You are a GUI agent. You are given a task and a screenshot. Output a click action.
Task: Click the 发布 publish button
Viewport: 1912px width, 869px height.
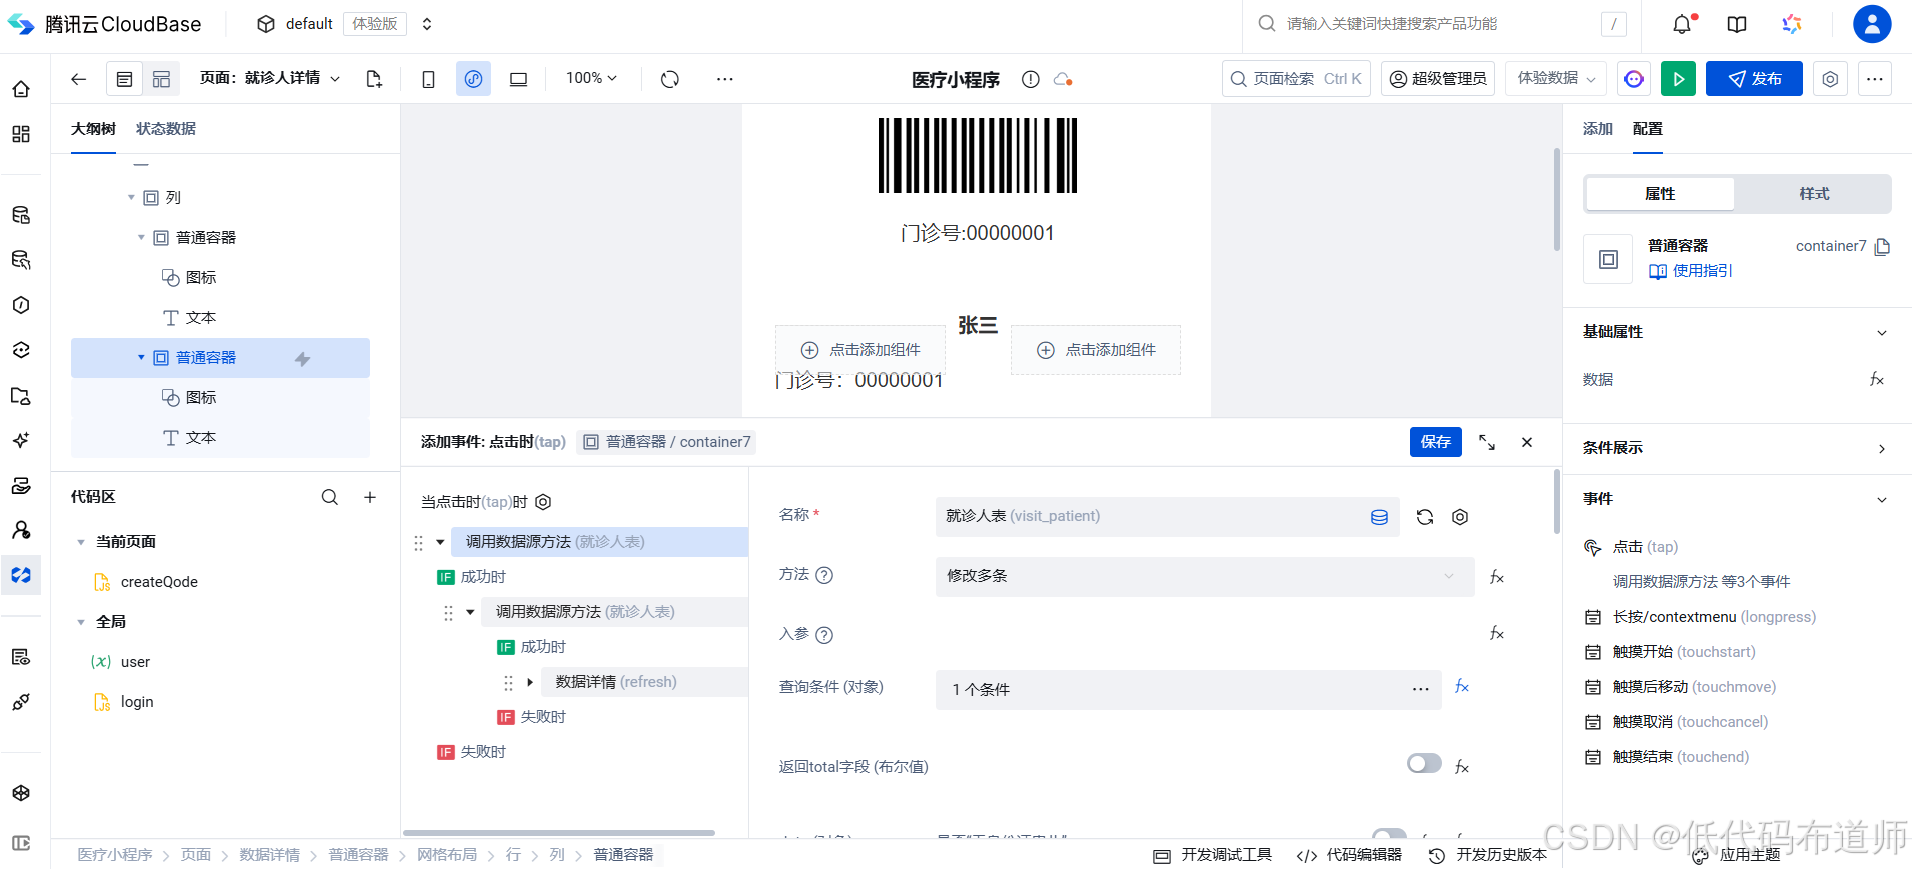click(x=1754, y=79)
